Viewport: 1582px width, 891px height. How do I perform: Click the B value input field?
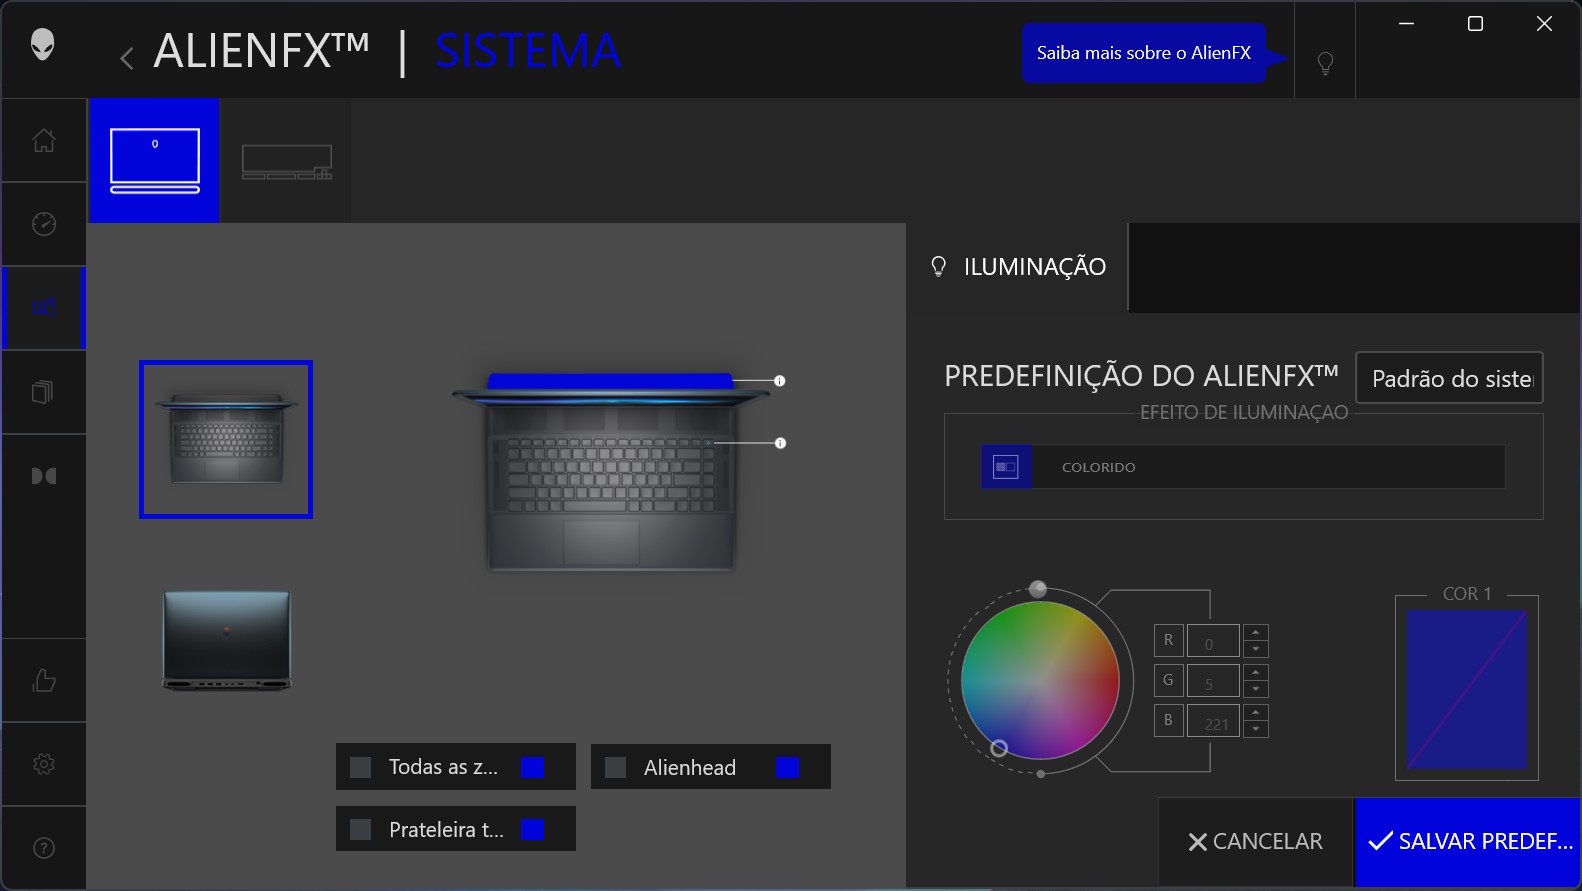[1213, 720]
